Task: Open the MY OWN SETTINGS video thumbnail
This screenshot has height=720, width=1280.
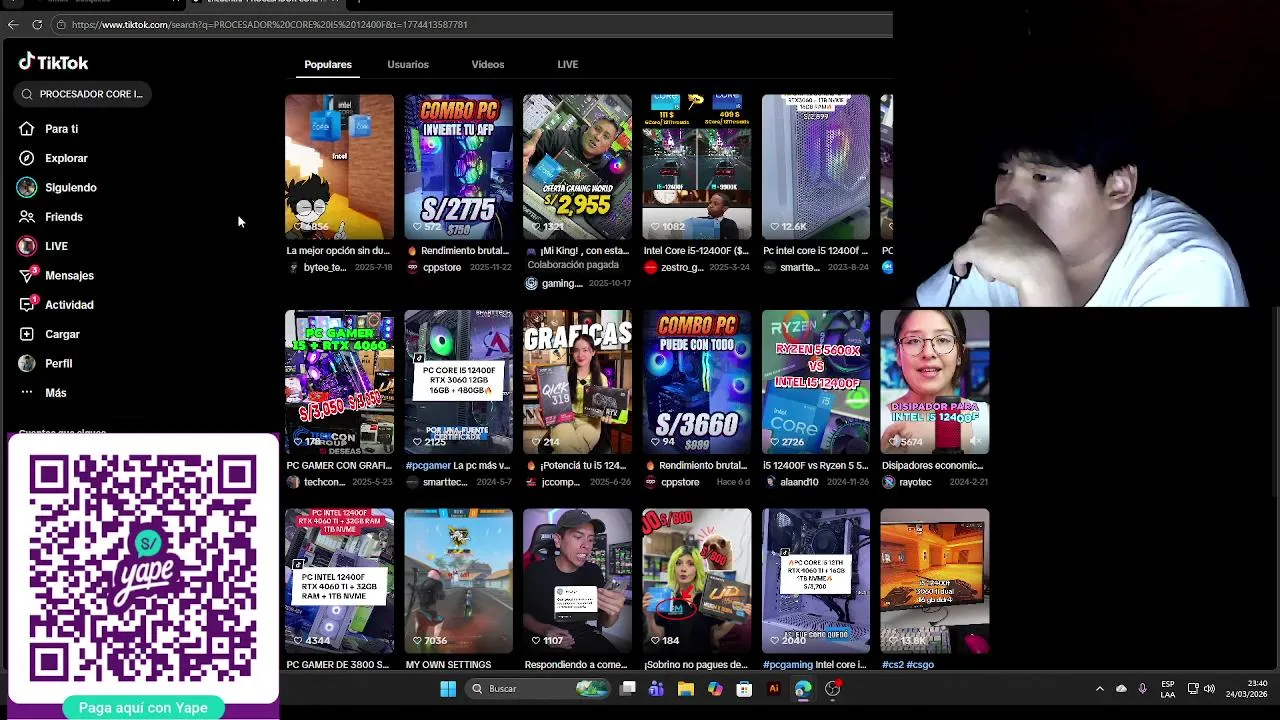Action: [458, 581]
